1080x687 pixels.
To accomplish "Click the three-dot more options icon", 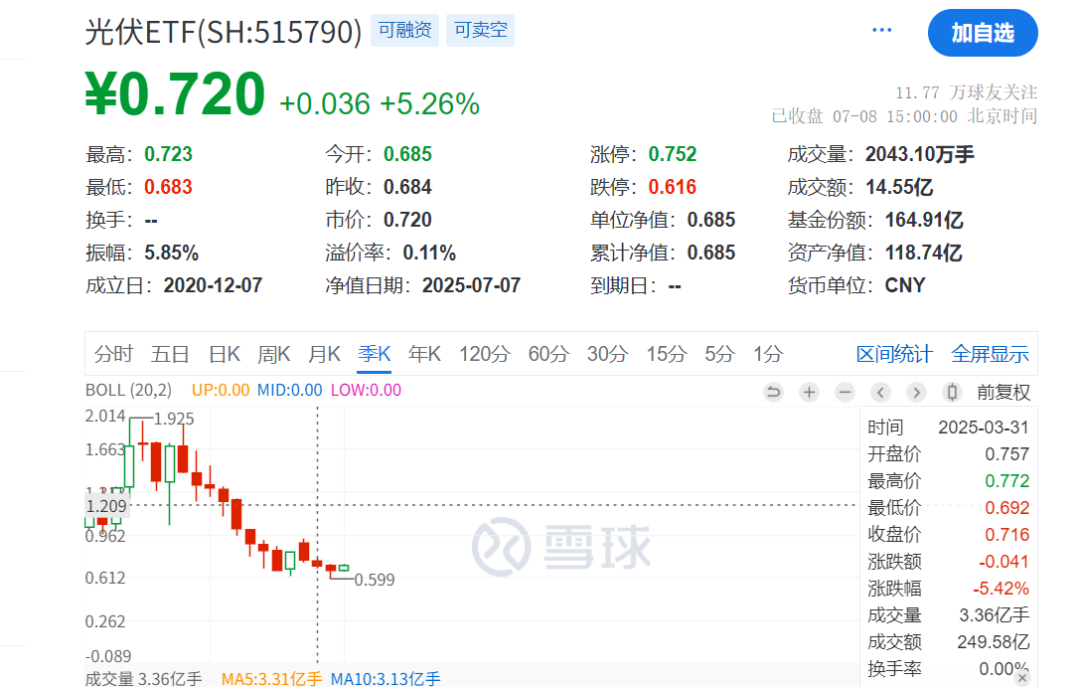I will (882, 30).
